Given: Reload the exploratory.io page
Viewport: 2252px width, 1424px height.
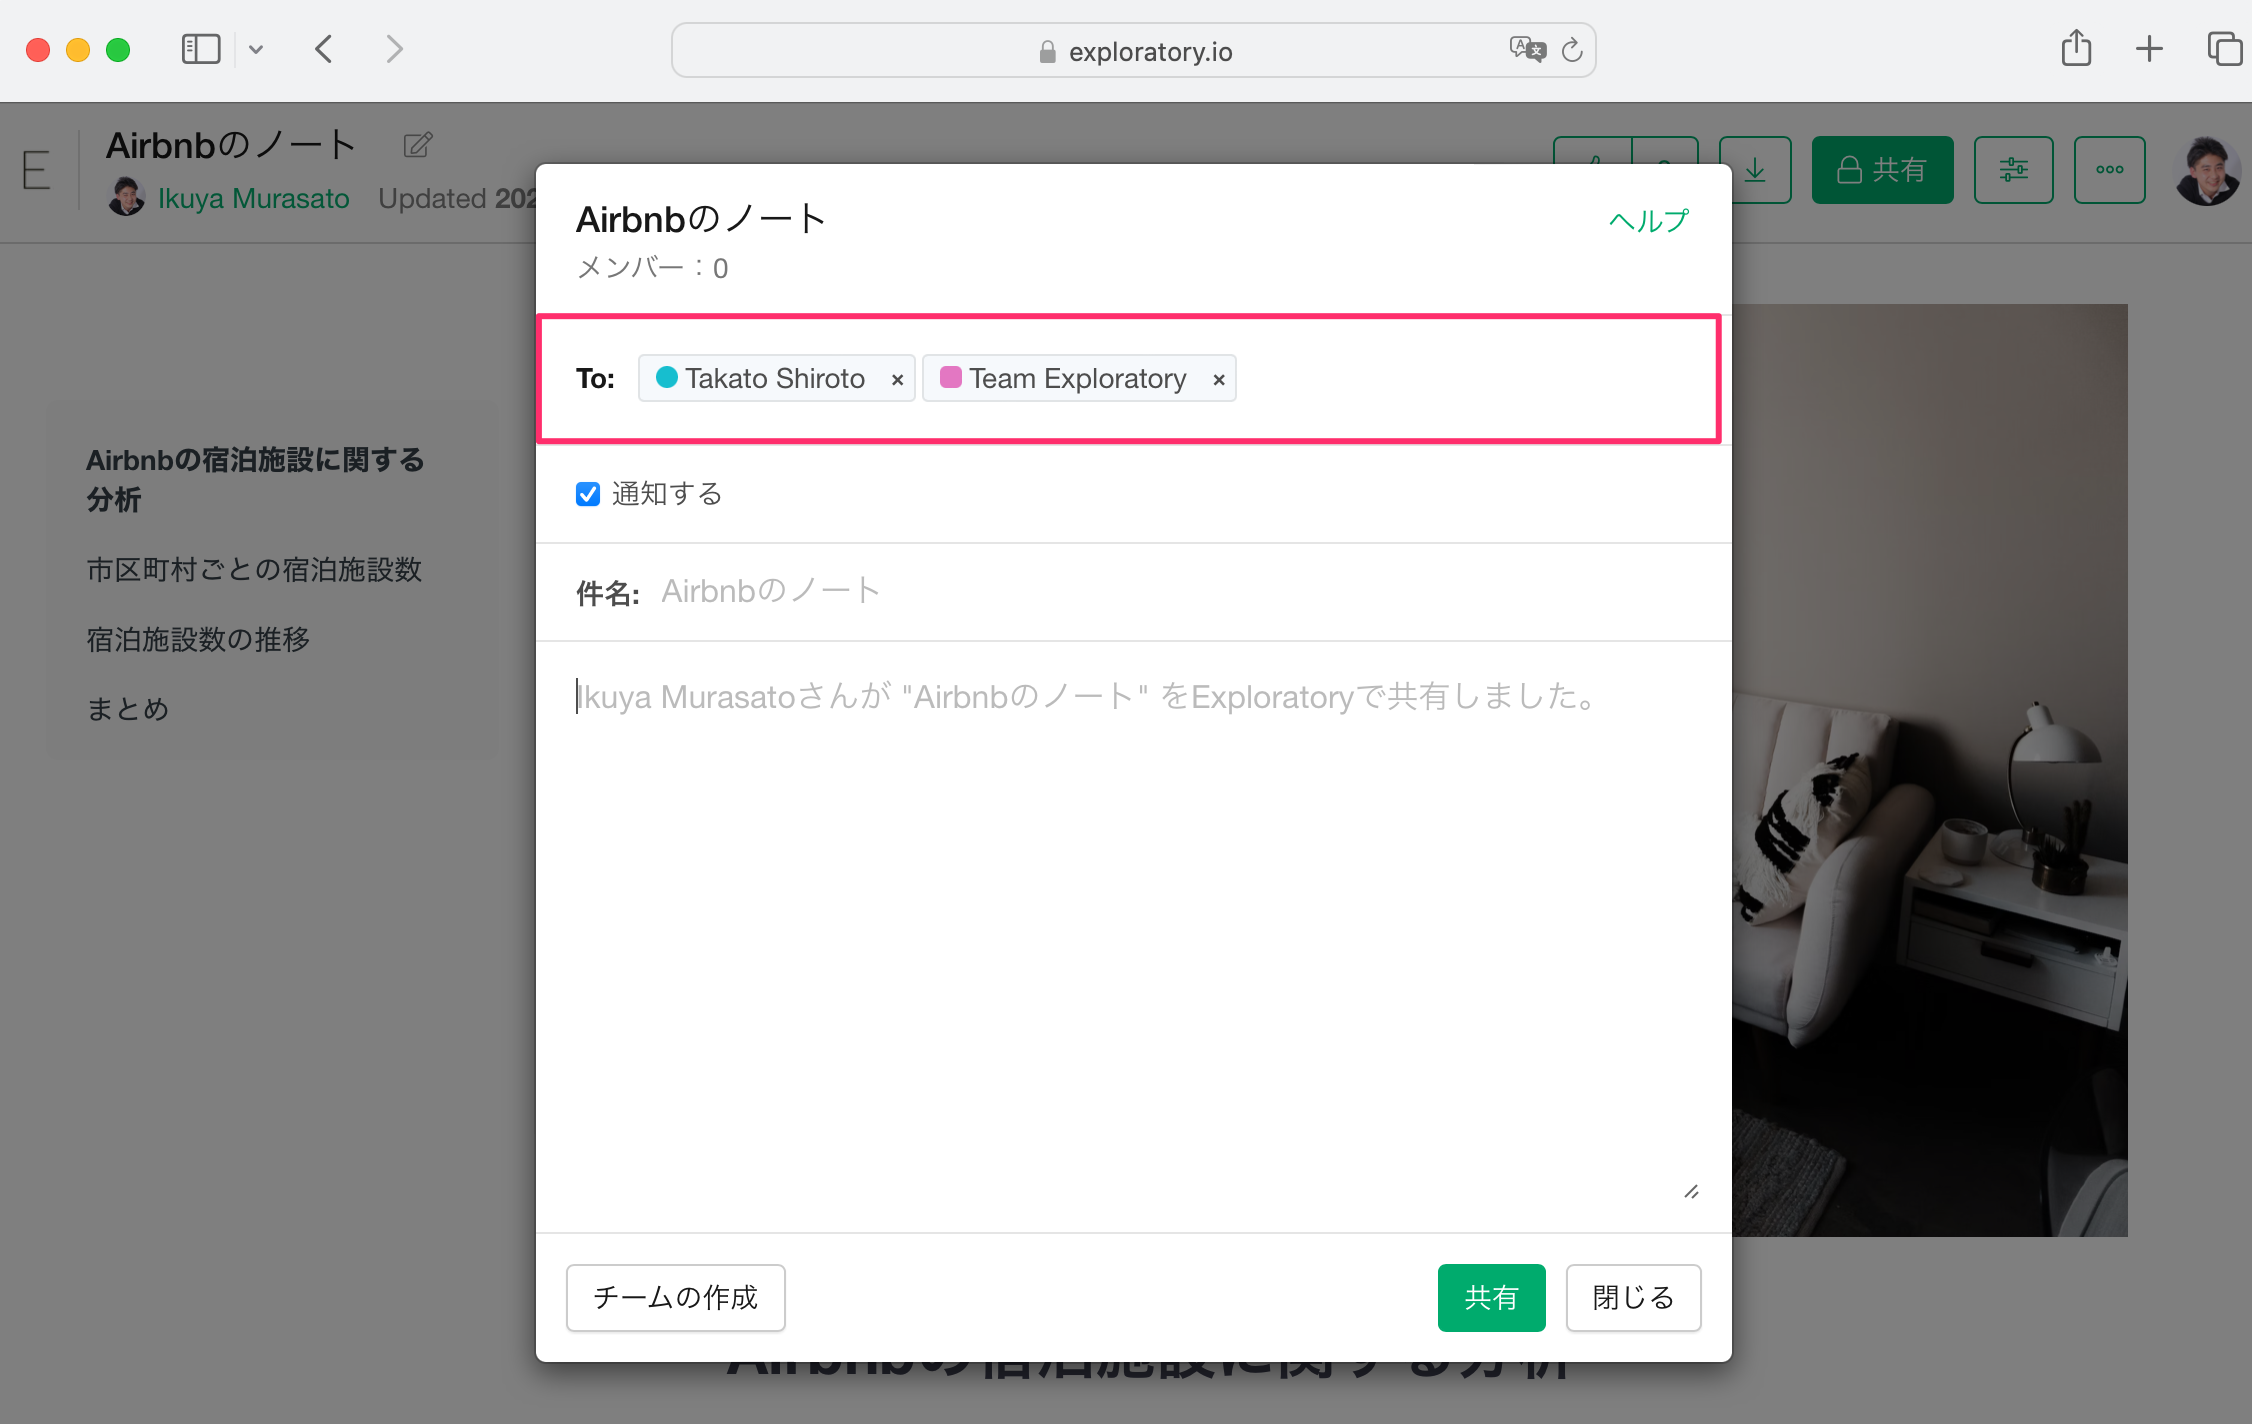Looking at the screenshot, I should 1572,50.
